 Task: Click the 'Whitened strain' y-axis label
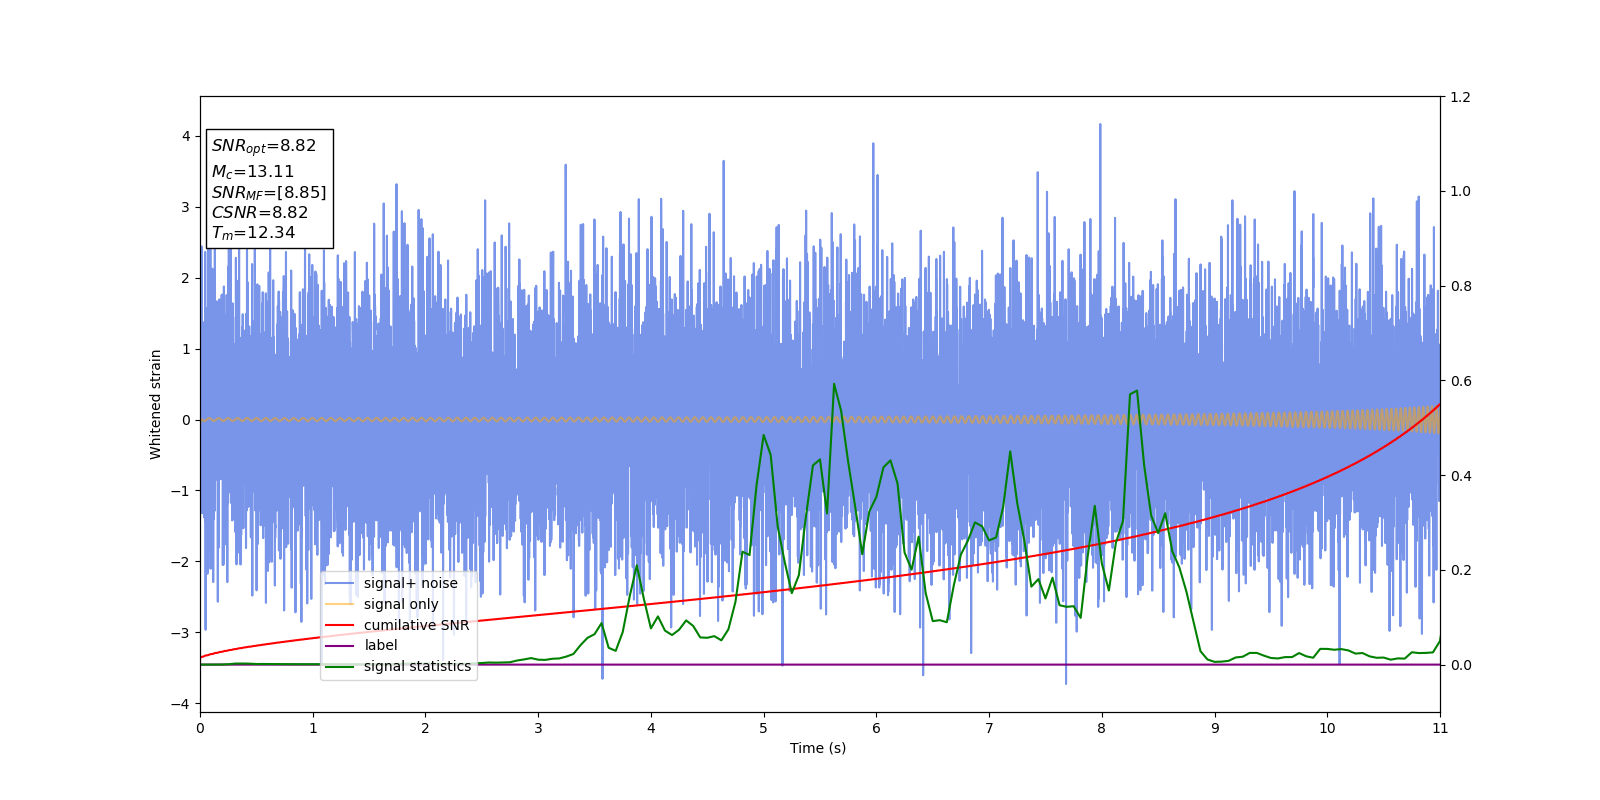coord(156,404)
